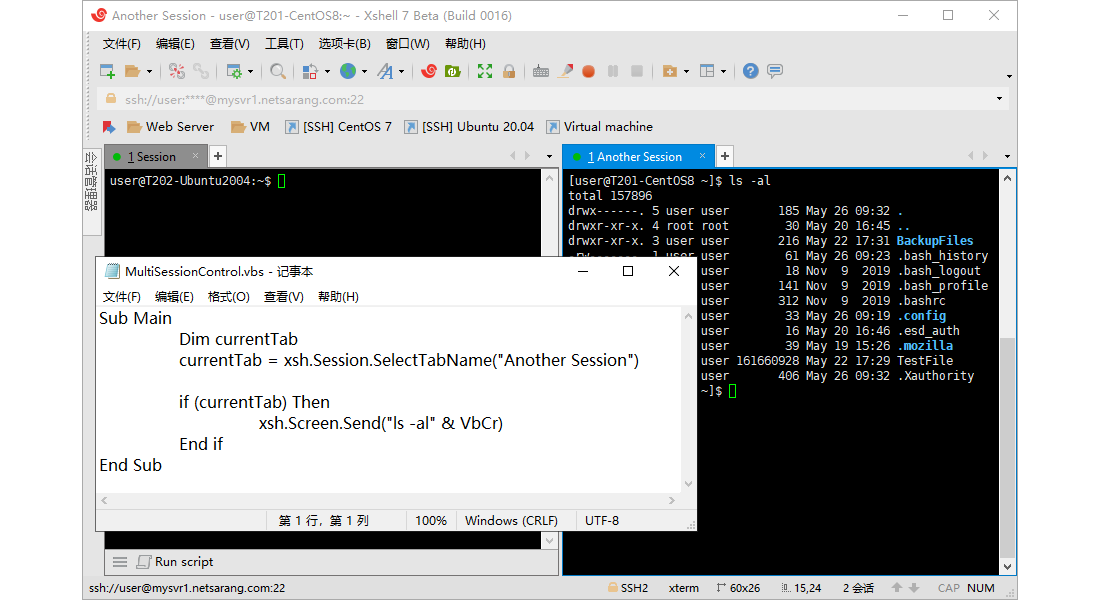Add a new tab in right pane
This screenshot has height=600, width=1100.
point(725,156)
